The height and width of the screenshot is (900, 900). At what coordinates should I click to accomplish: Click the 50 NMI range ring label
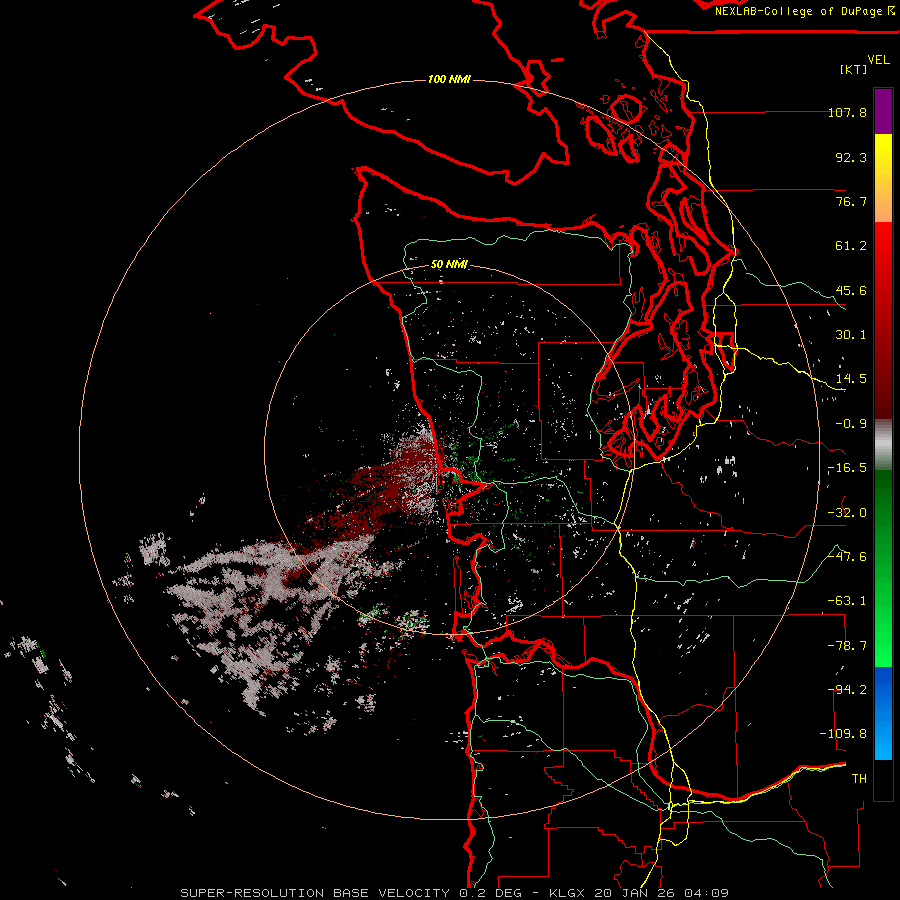449,265
